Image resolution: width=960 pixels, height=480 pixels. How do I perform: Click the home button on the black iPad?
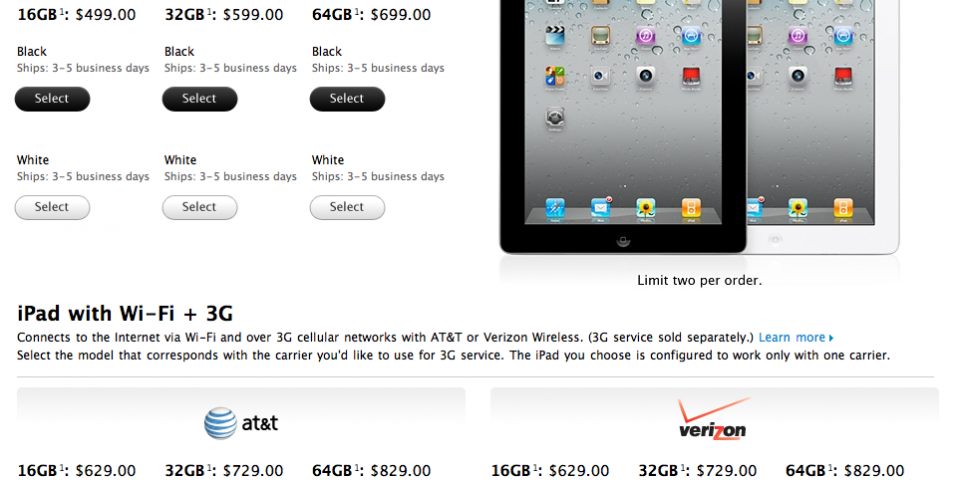[623, 240]
